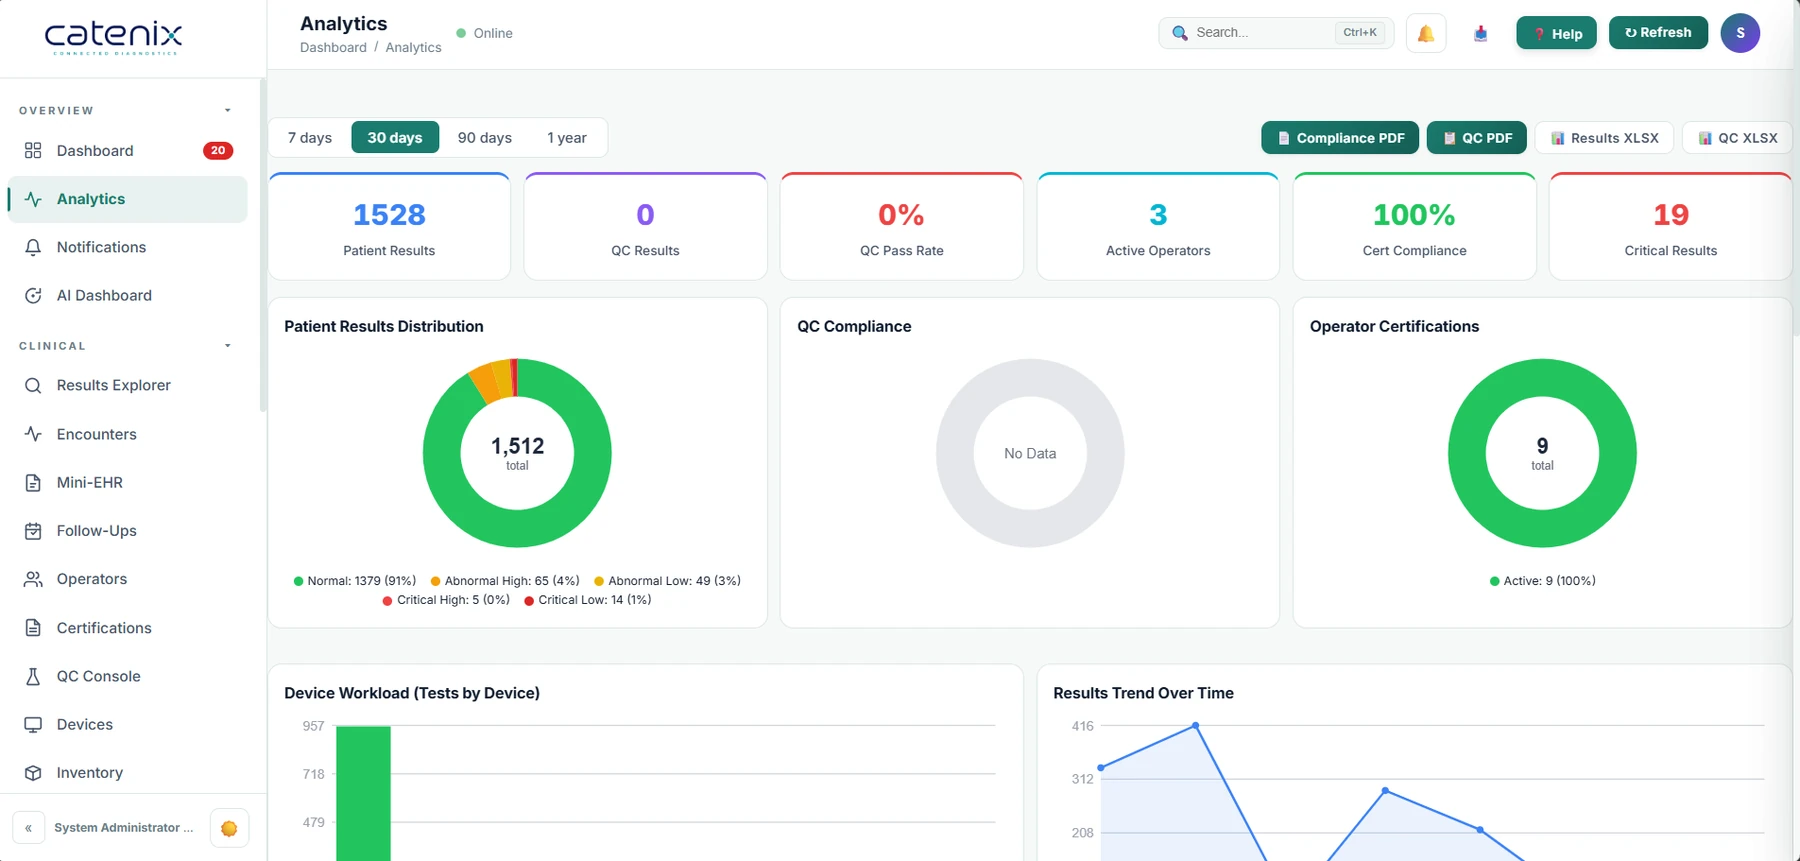Click the Results Explorer magnifier icon
This screenshot has width=1800, height=861.
click(33, 385)
